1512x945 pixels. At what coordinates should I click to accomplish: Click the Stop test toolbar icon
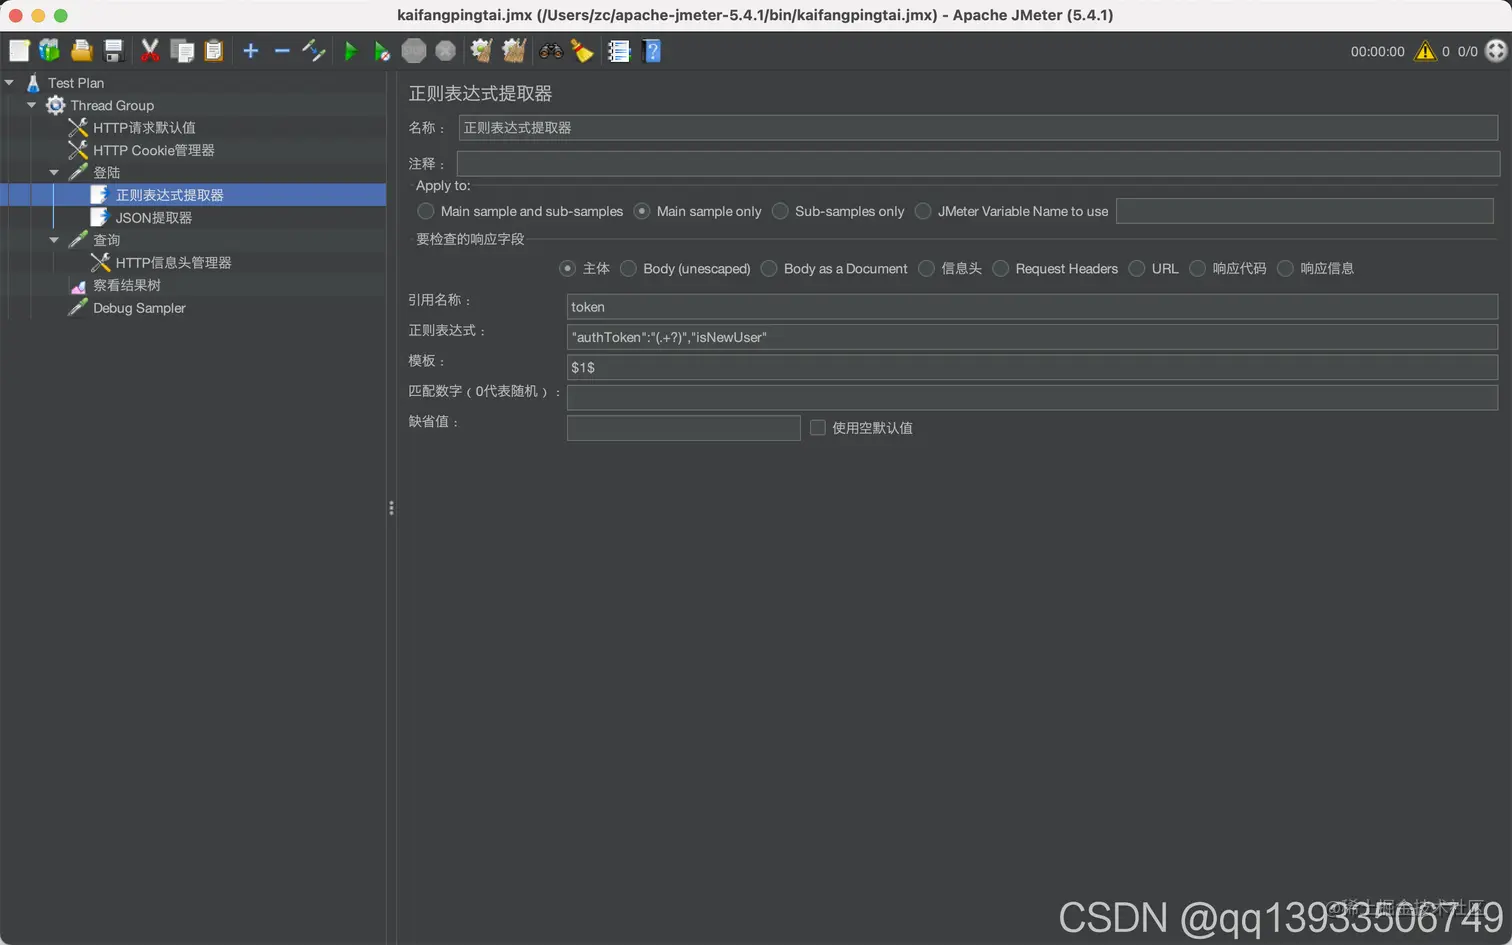414,50
